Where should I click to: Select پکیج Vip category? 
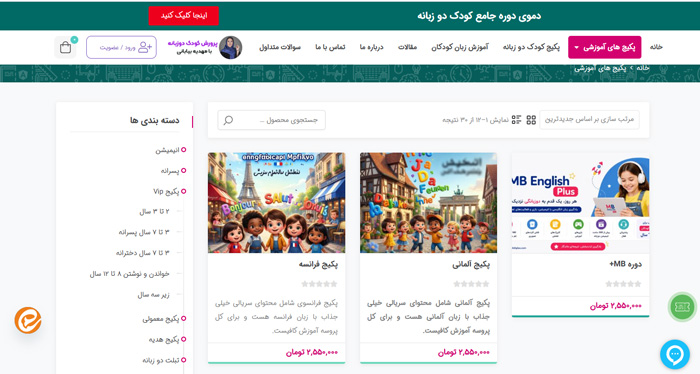tap(166, 191)
